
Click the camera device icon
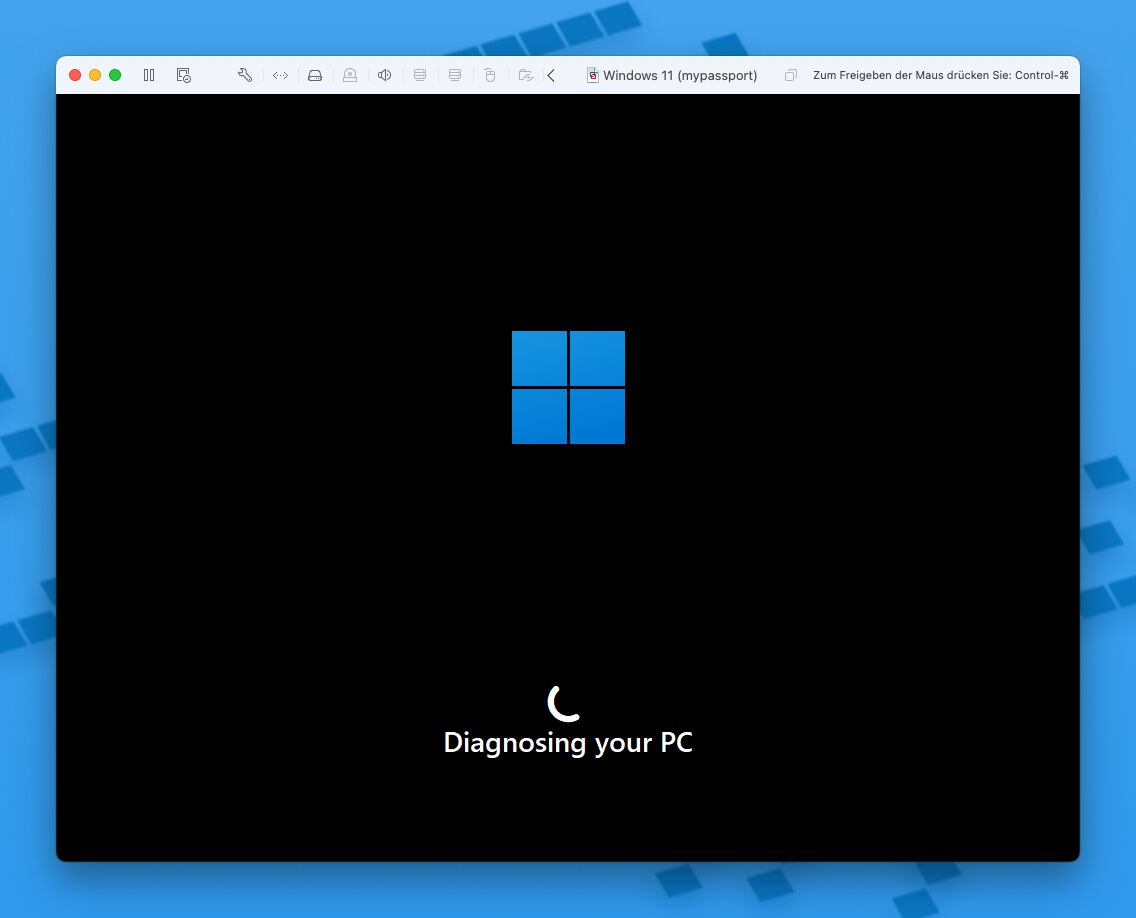point(350,75)
